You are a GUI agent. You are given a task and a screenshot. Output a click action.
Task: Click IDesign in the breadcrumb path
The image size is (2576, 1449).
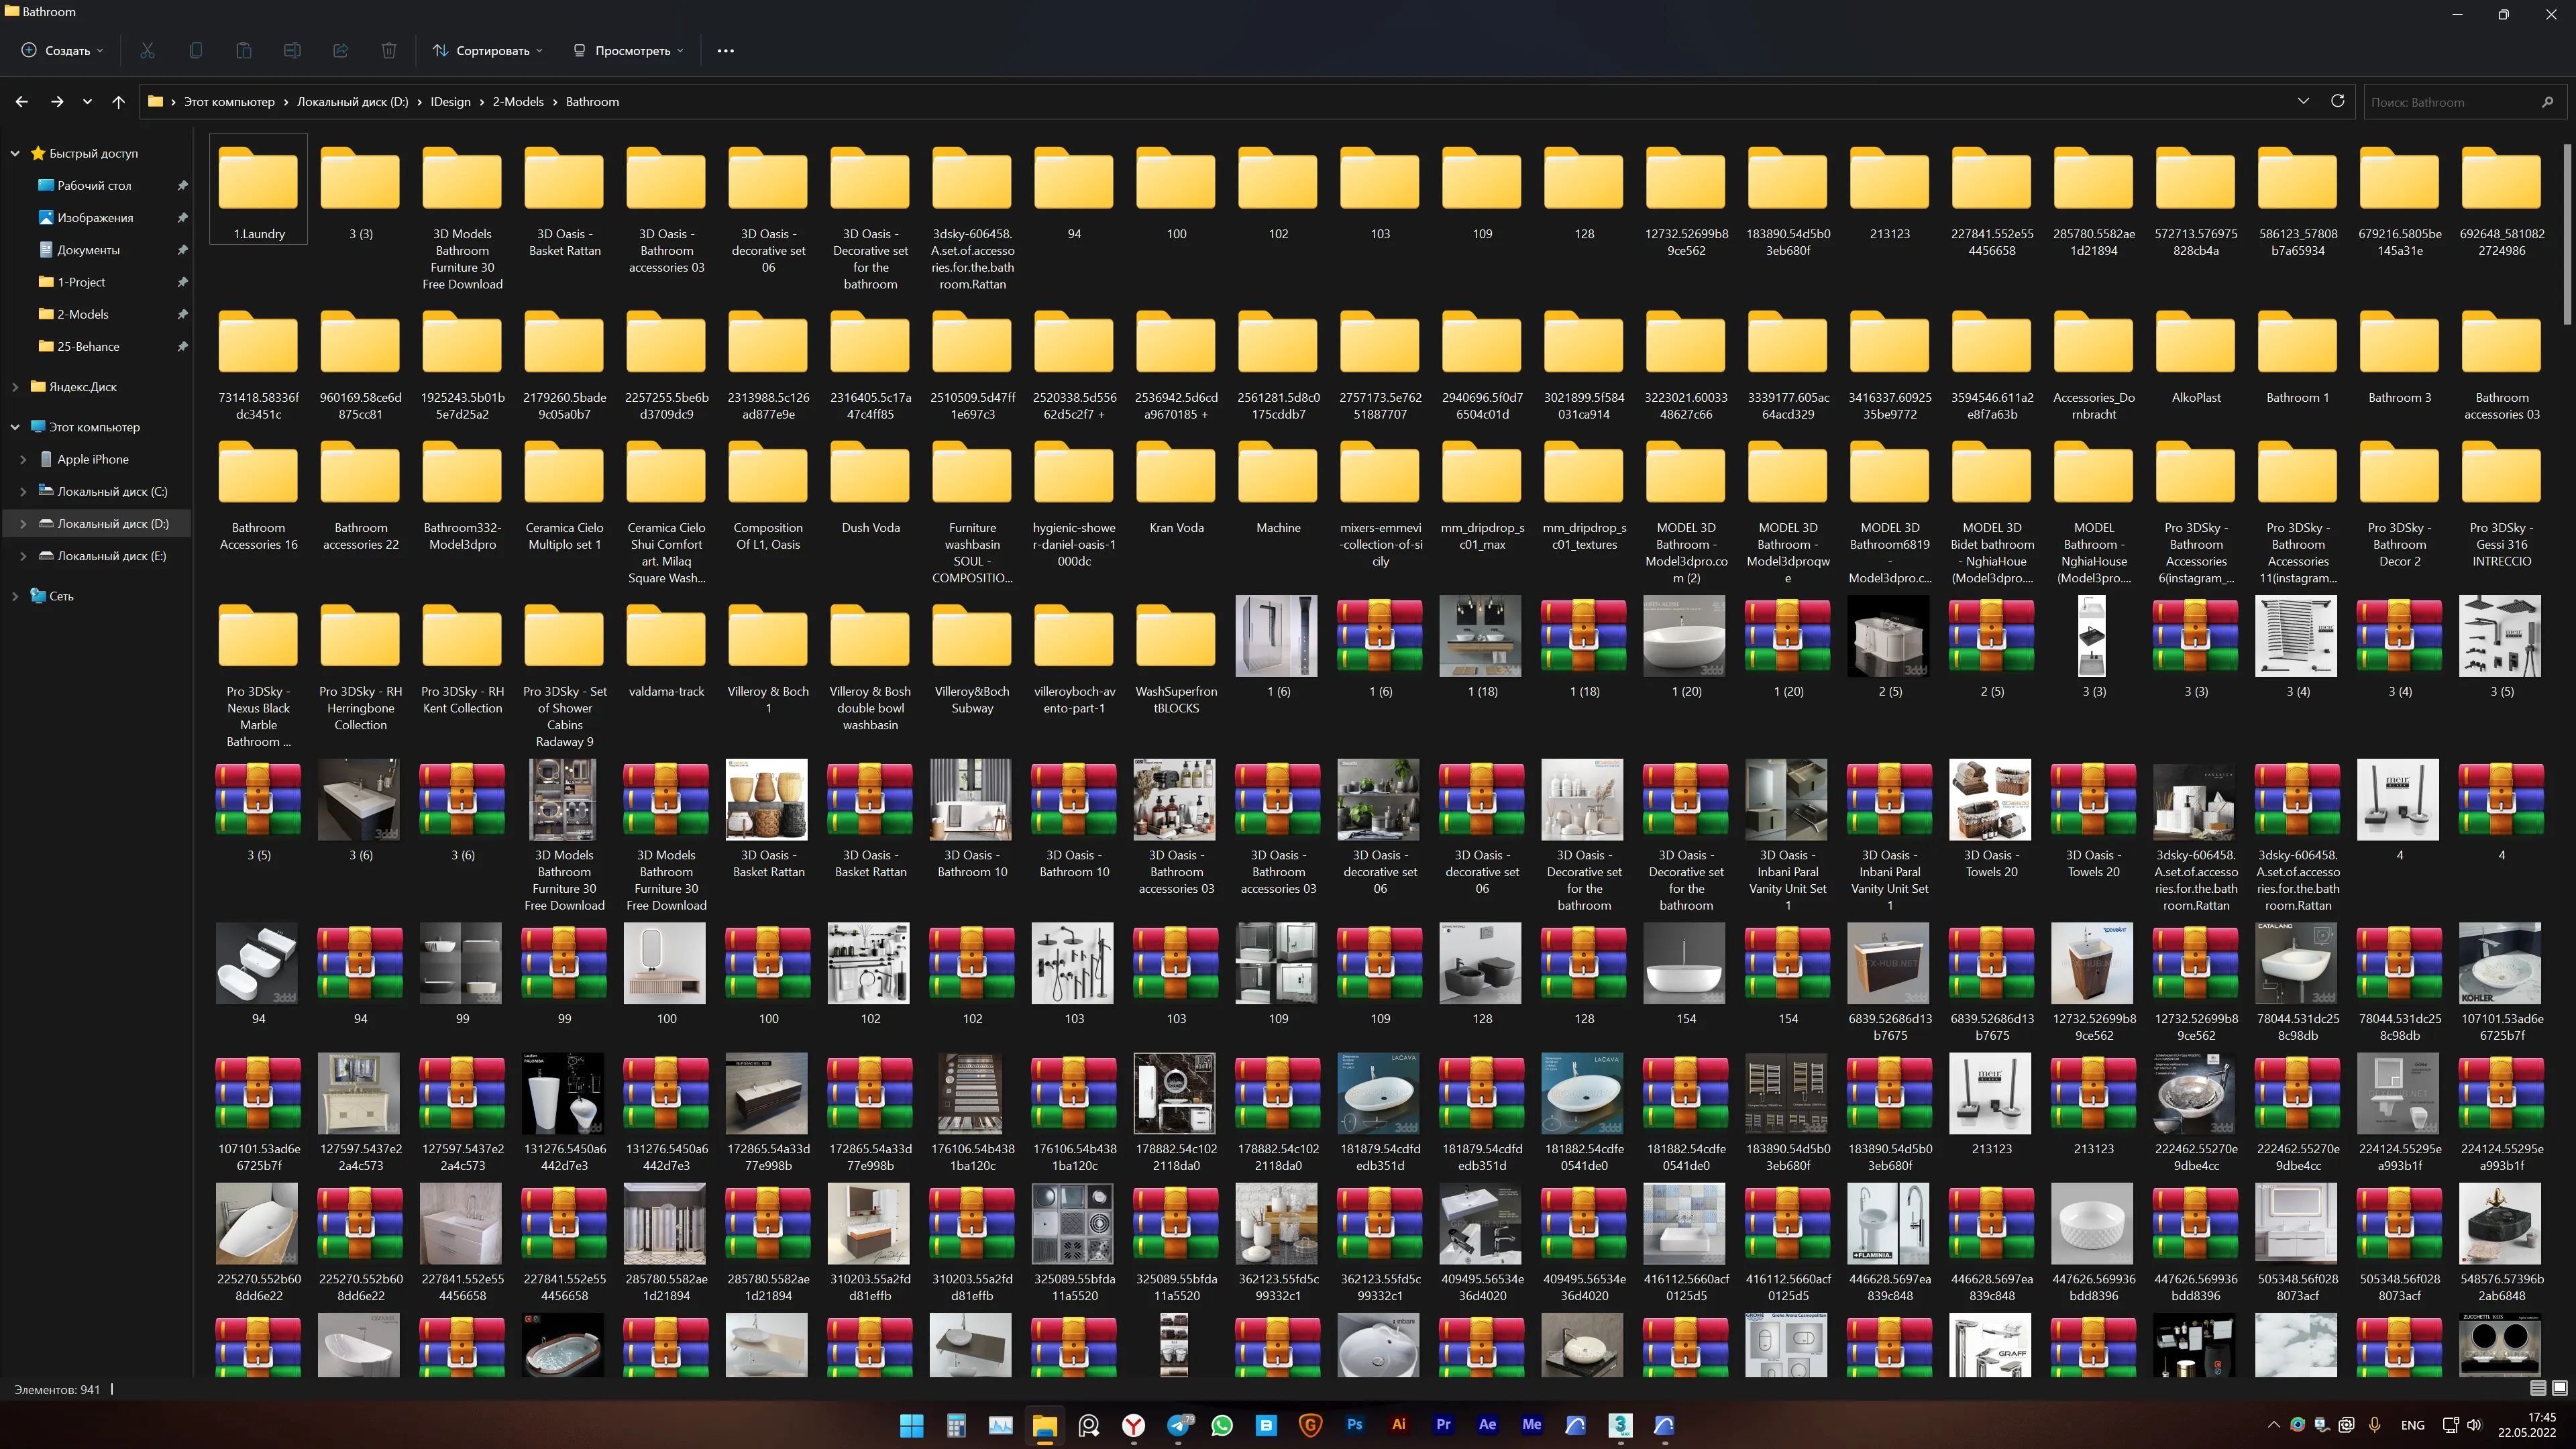(x=450, y=102)
